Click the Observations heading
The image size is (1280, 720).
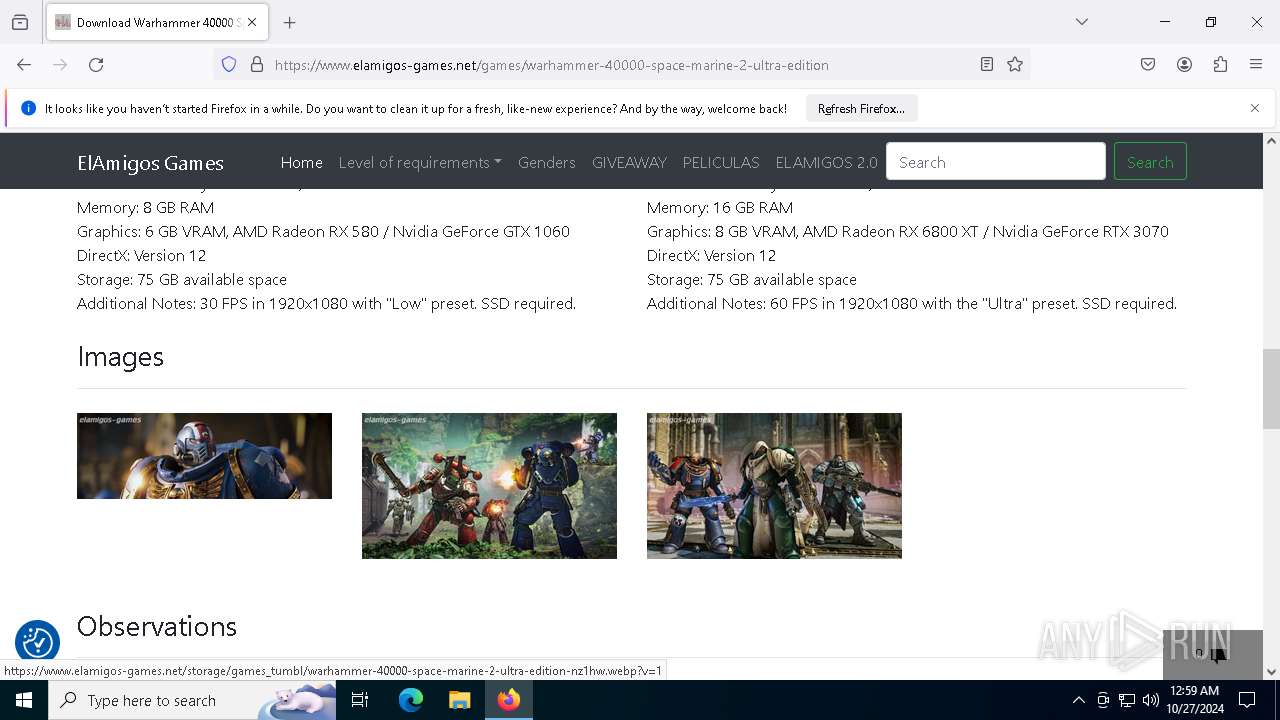[x=157, y=627]
